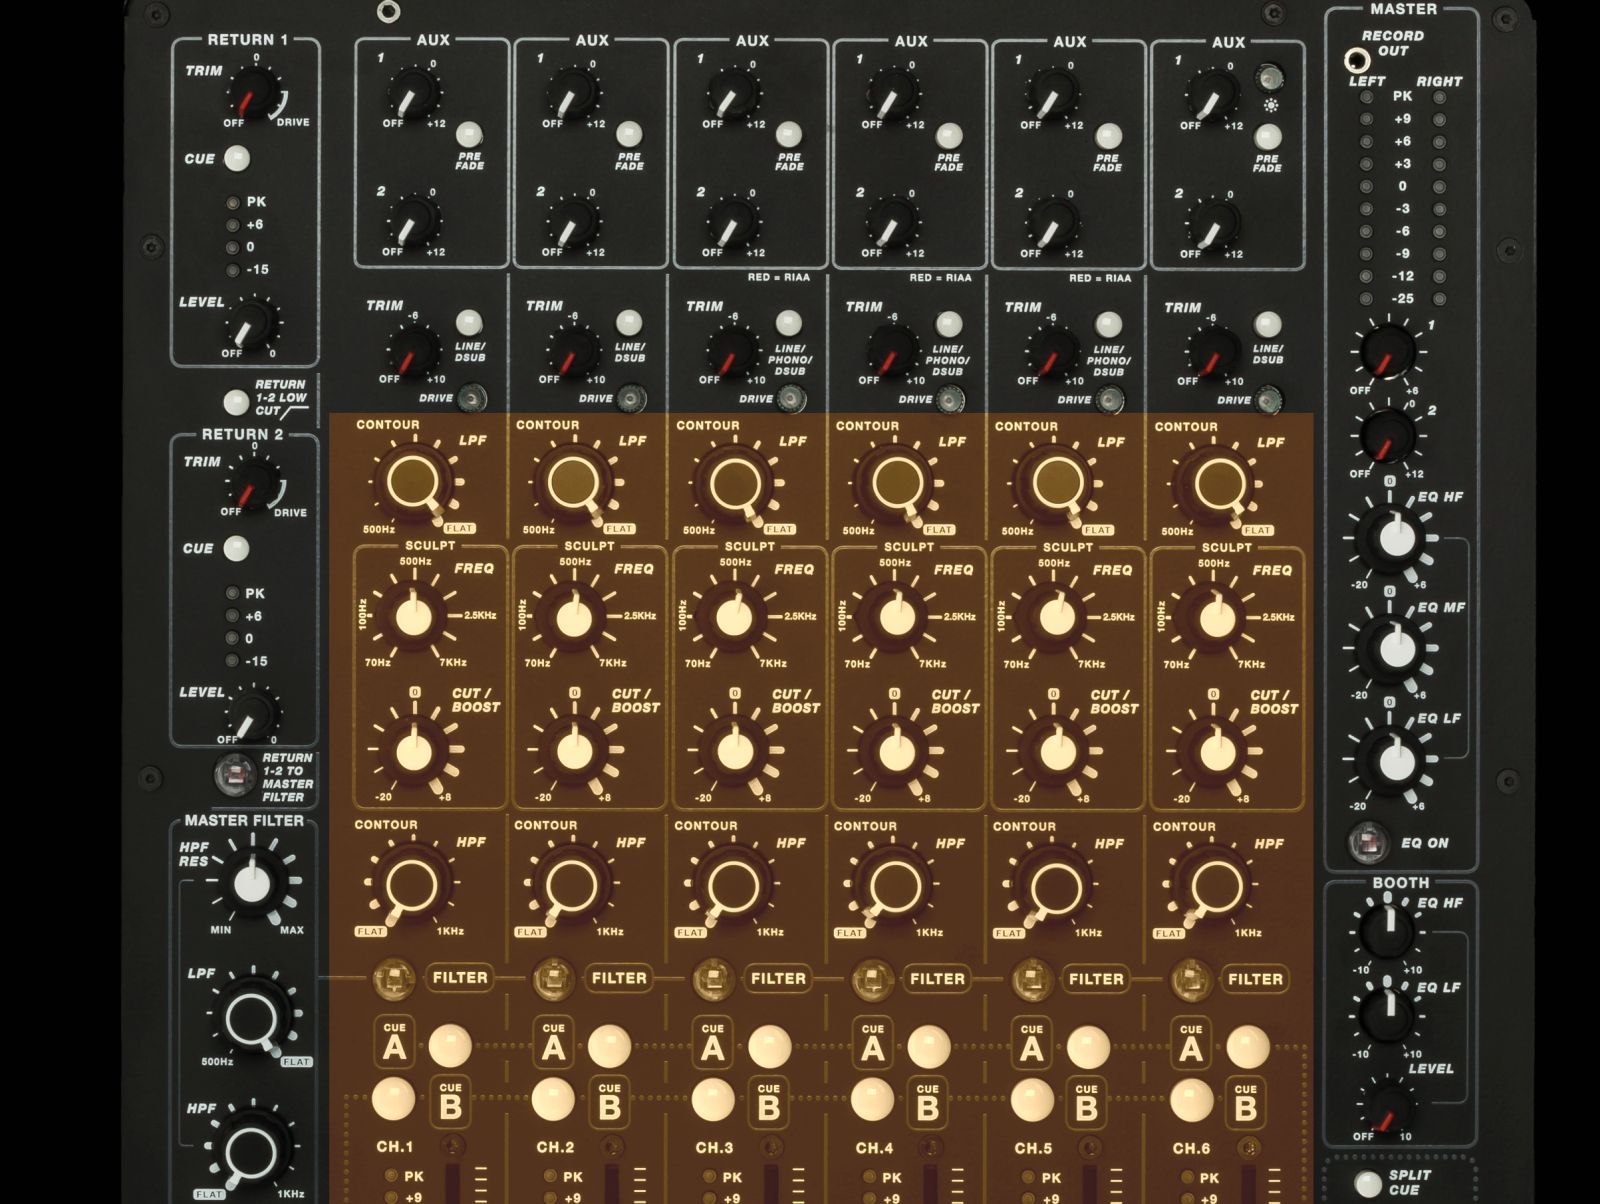Screen dimensions: 1600x1204
Task: Click the fifth channel's LPF Contour knob
Action: click(1056, 484)
